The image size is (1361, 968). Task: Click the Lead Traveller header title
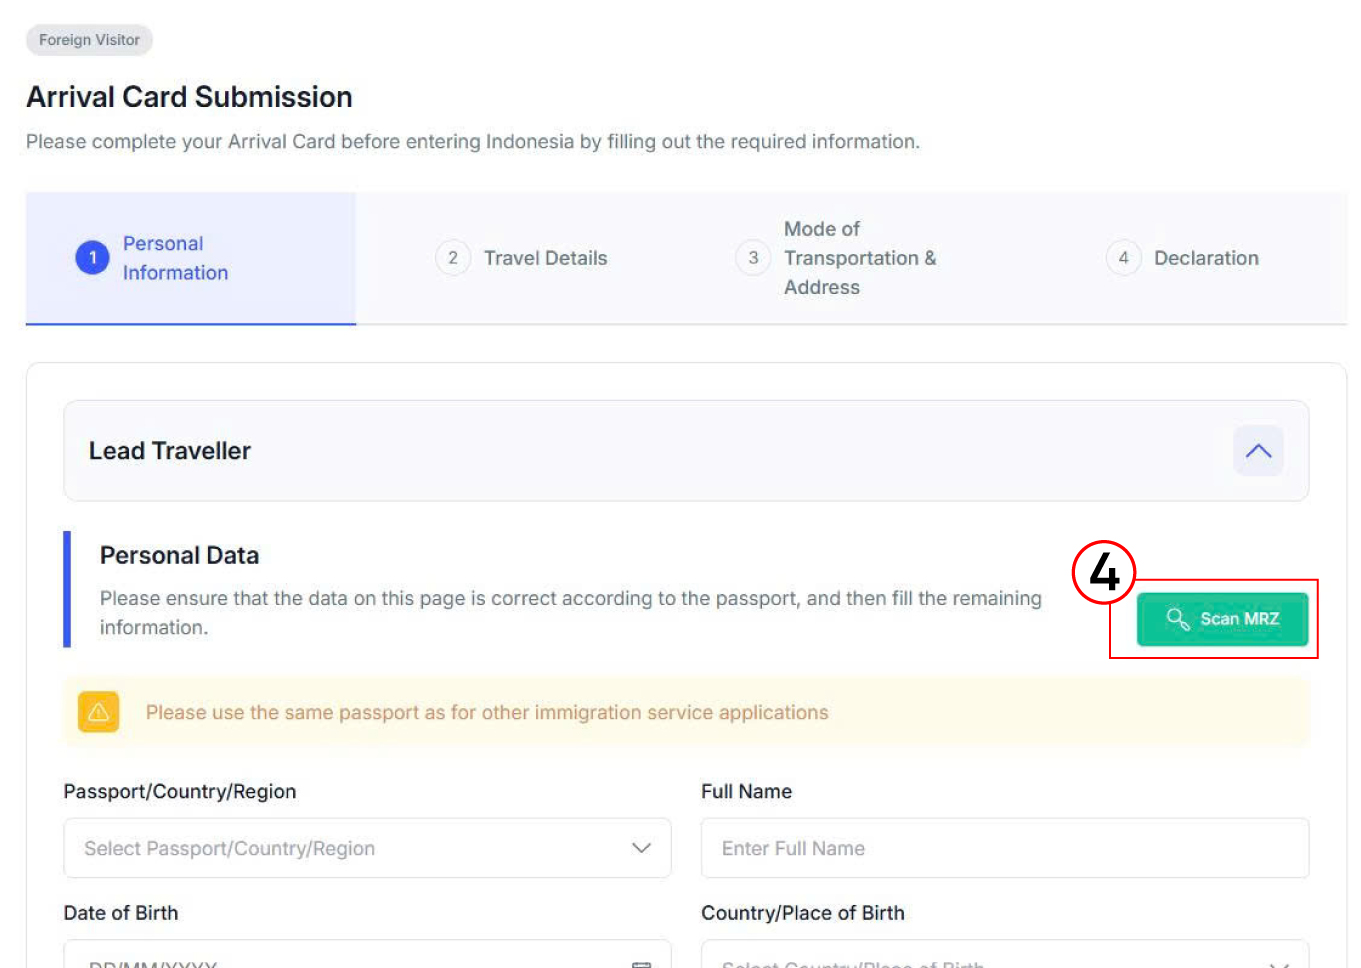pos(170,451)
